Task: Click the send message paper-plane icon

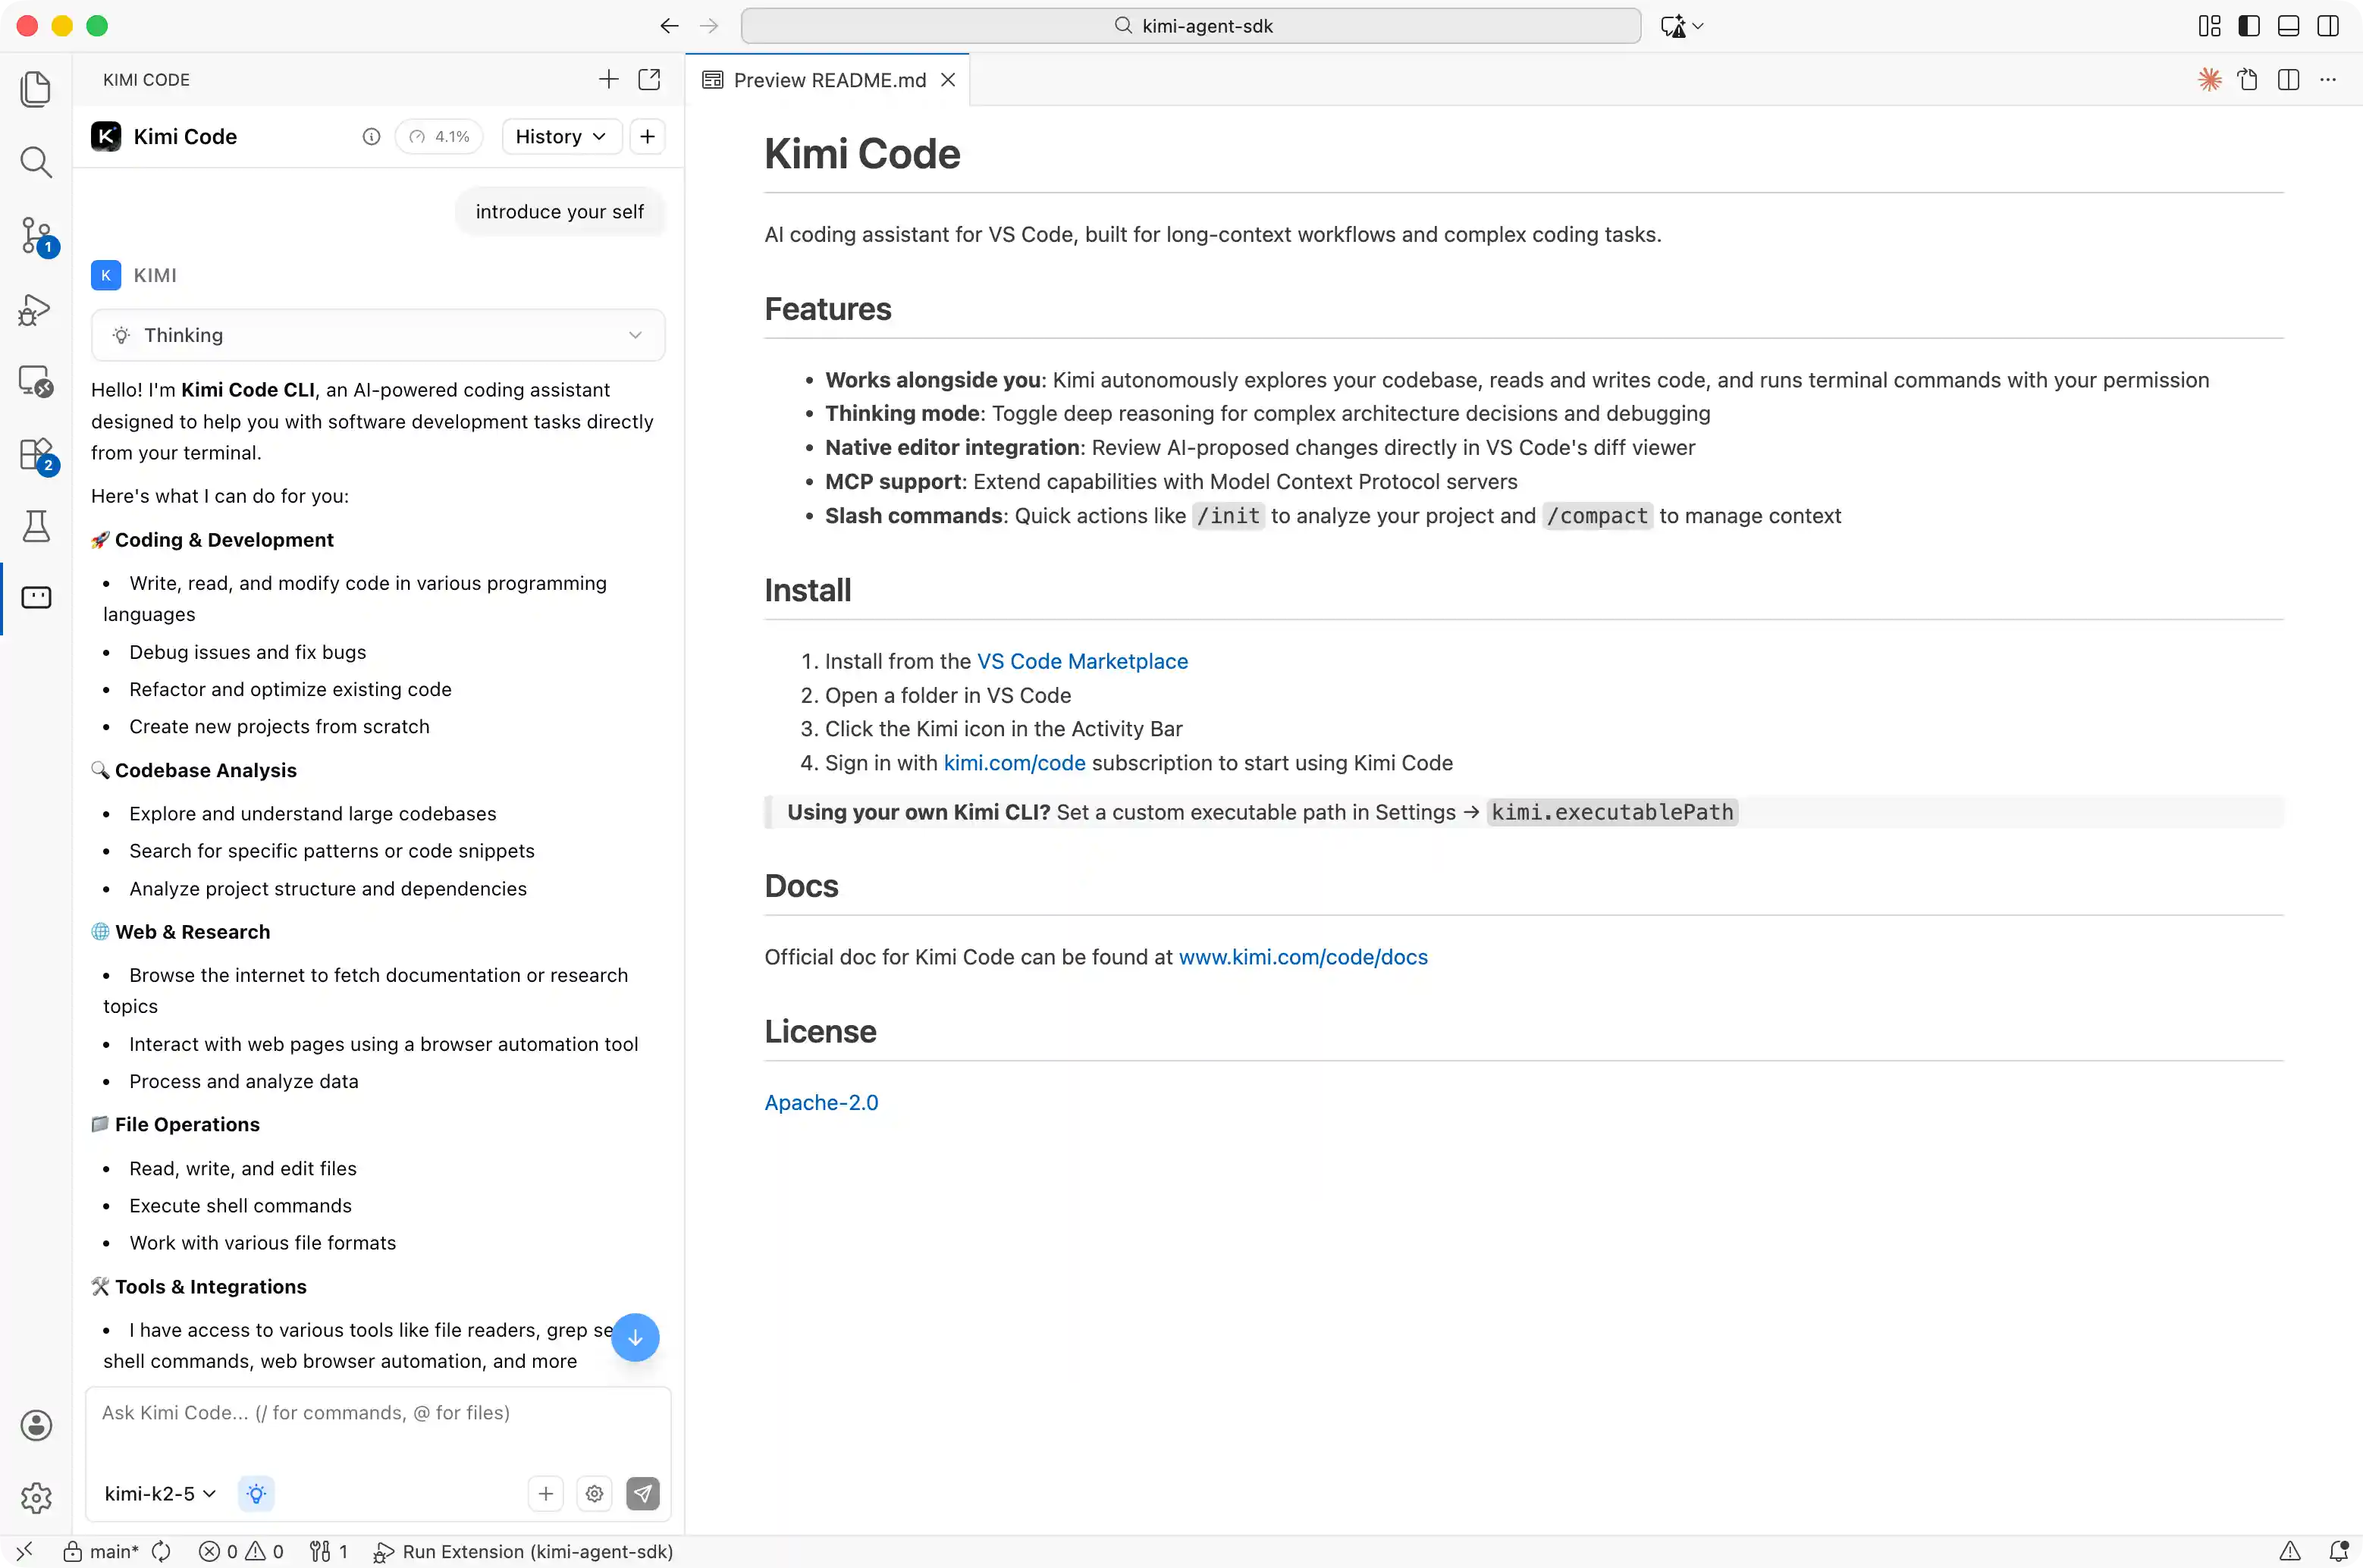Action: pyautogui.click(x=643, y=1493)
